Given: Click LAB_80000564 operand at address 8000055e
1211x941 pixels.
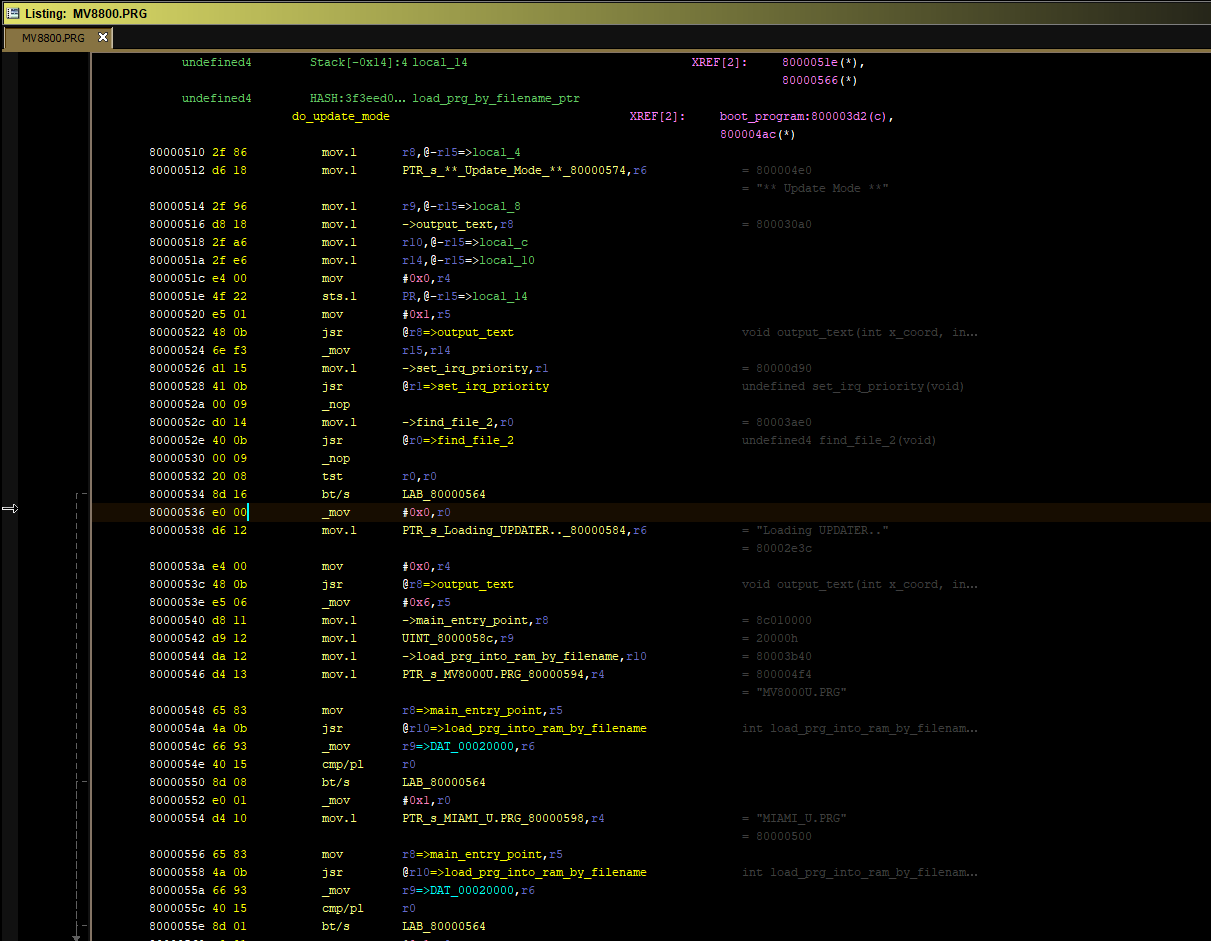Looking at the screenshot, I should click(444, 926).
